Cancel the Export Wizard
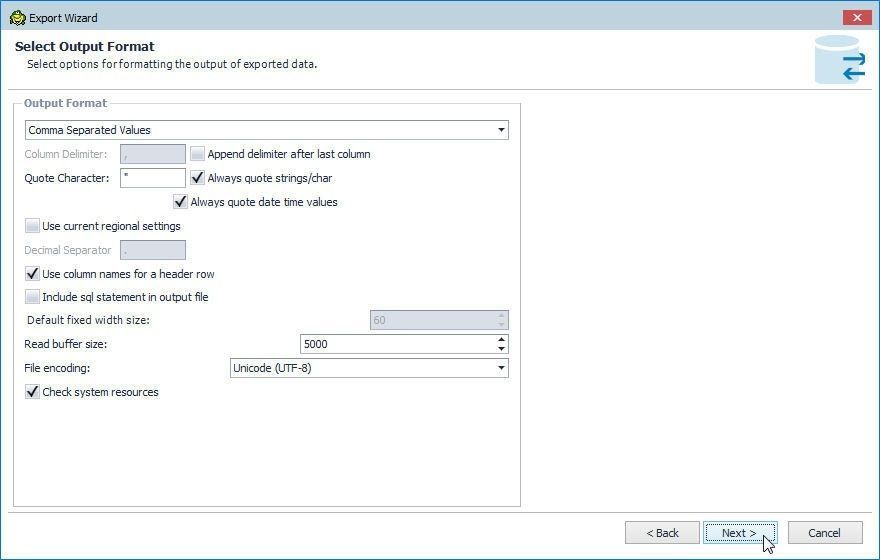Image resolution: width=880 pixels, height=560 pixels. [x=824, y=533]
